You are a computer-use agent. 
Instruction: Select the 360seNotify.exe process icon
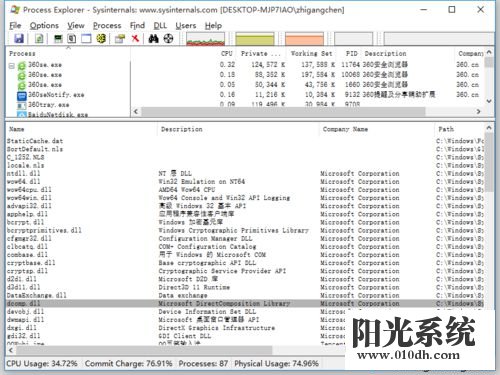[x=22, y=96]
